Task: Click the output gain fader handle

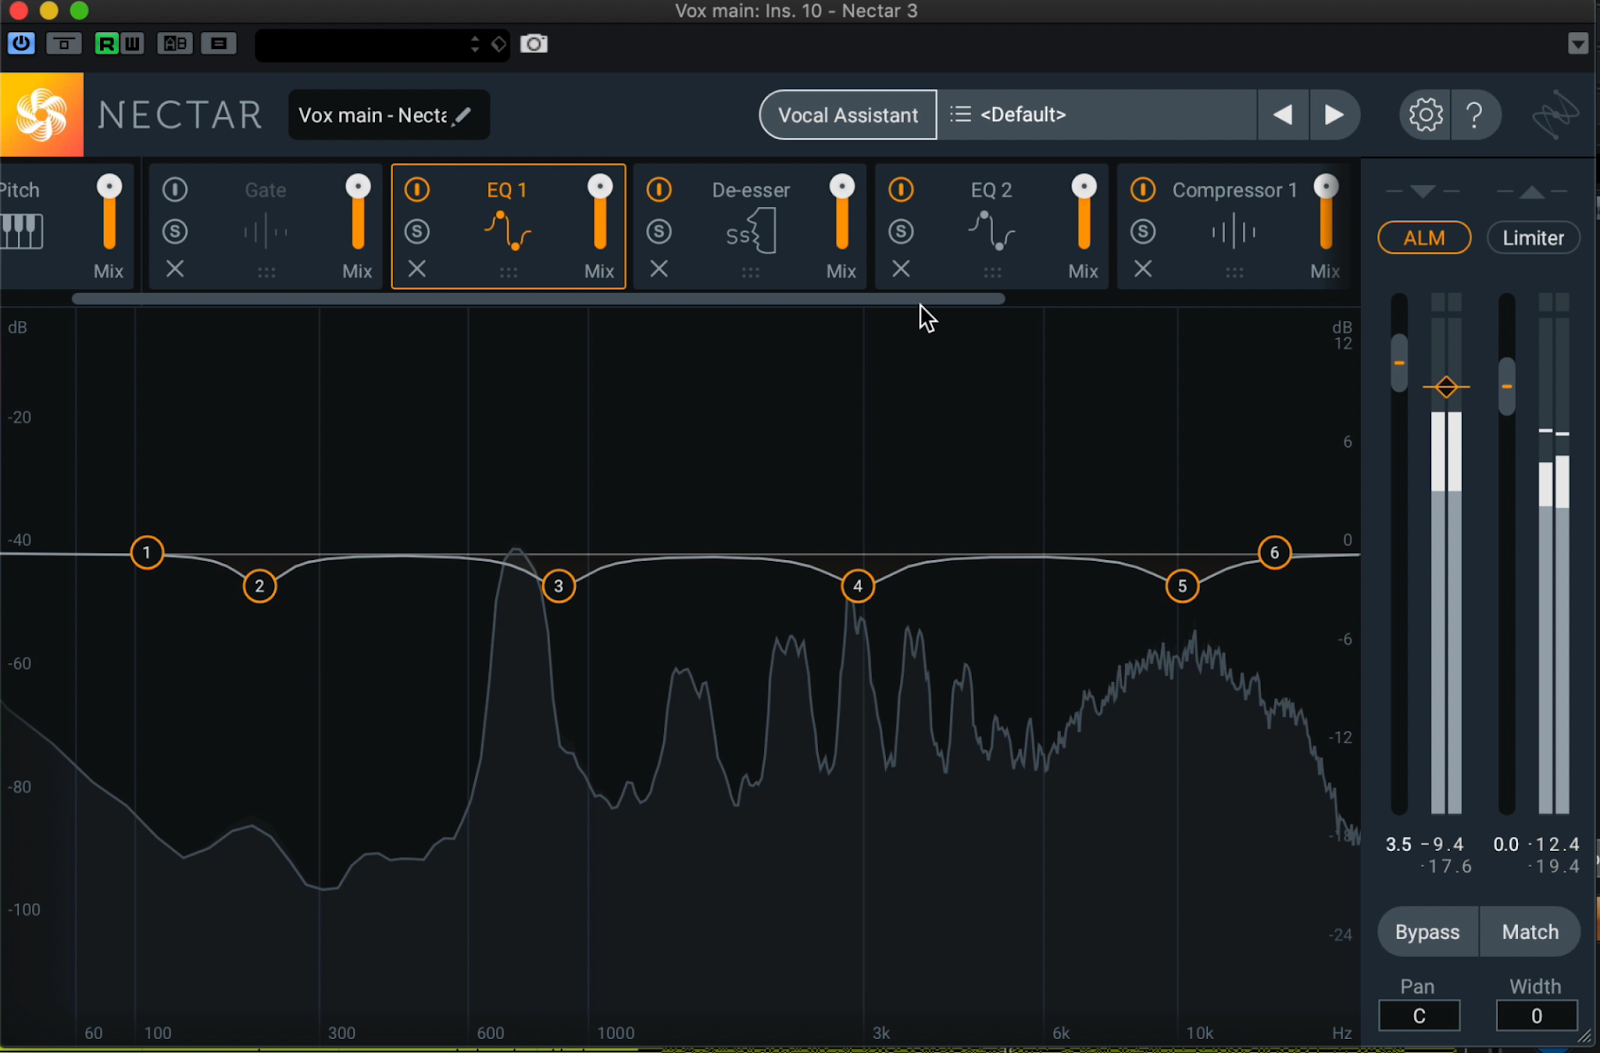Action: (x=1506, y=386)
